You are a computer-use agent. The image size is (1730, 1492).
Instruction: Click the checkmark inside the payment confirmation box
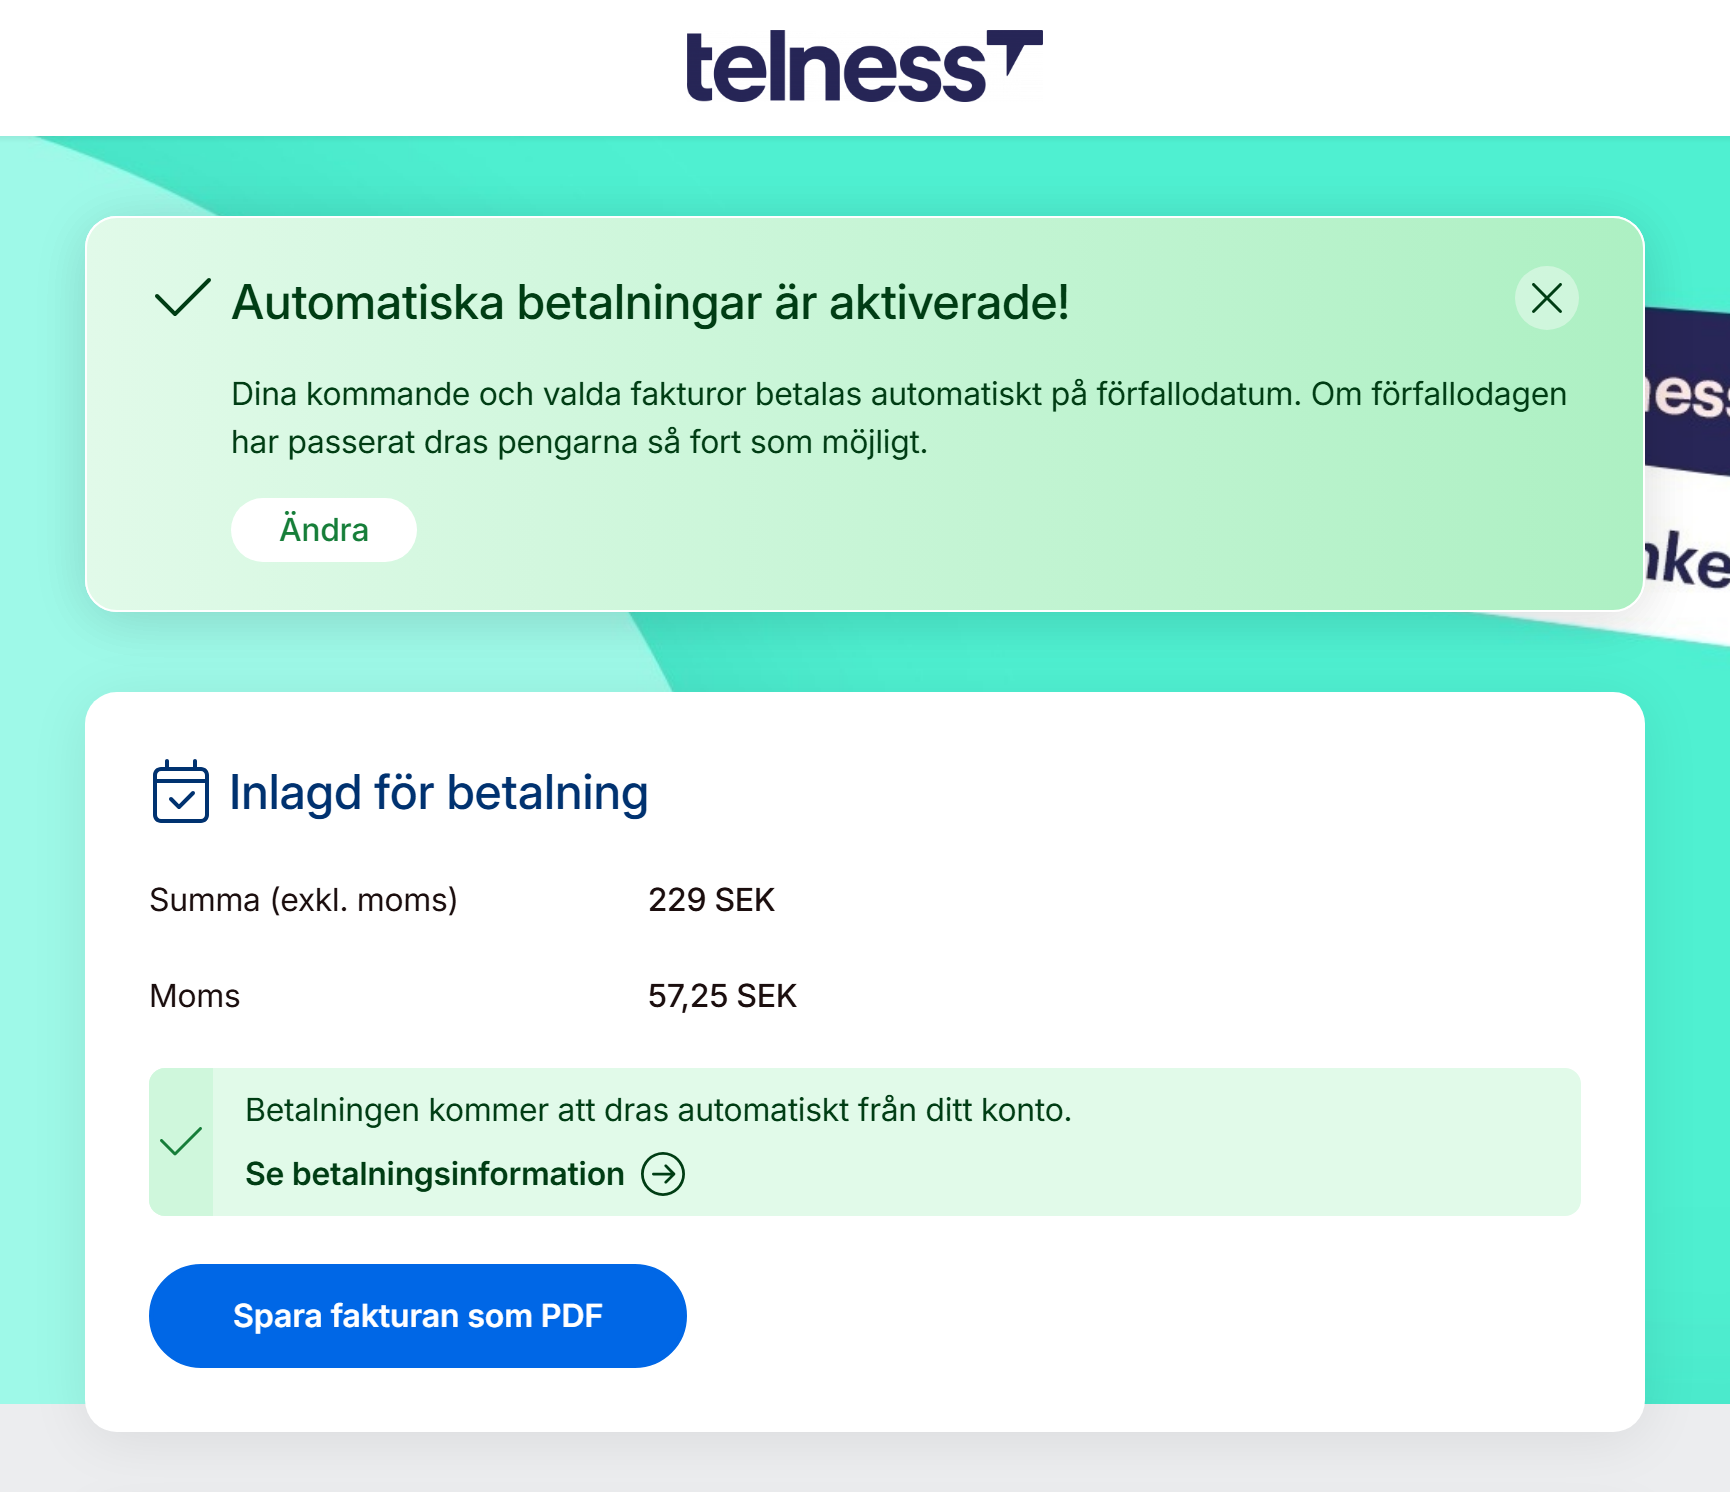point(183,1141)
